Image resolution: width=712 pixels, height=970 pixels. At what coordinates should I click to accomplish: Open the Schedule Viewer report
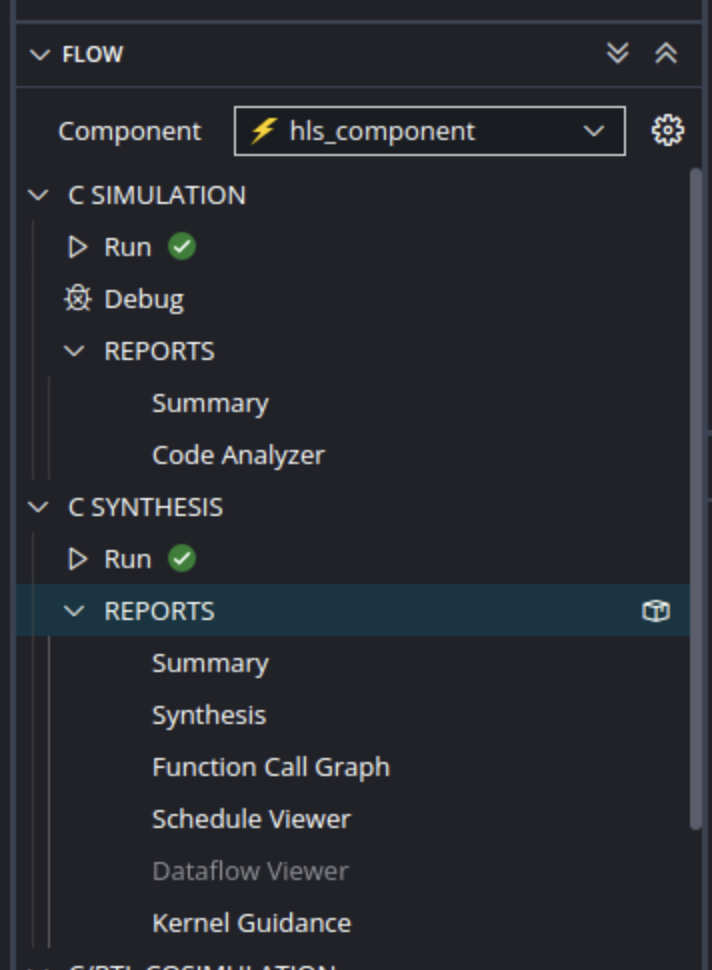[251, 819]
